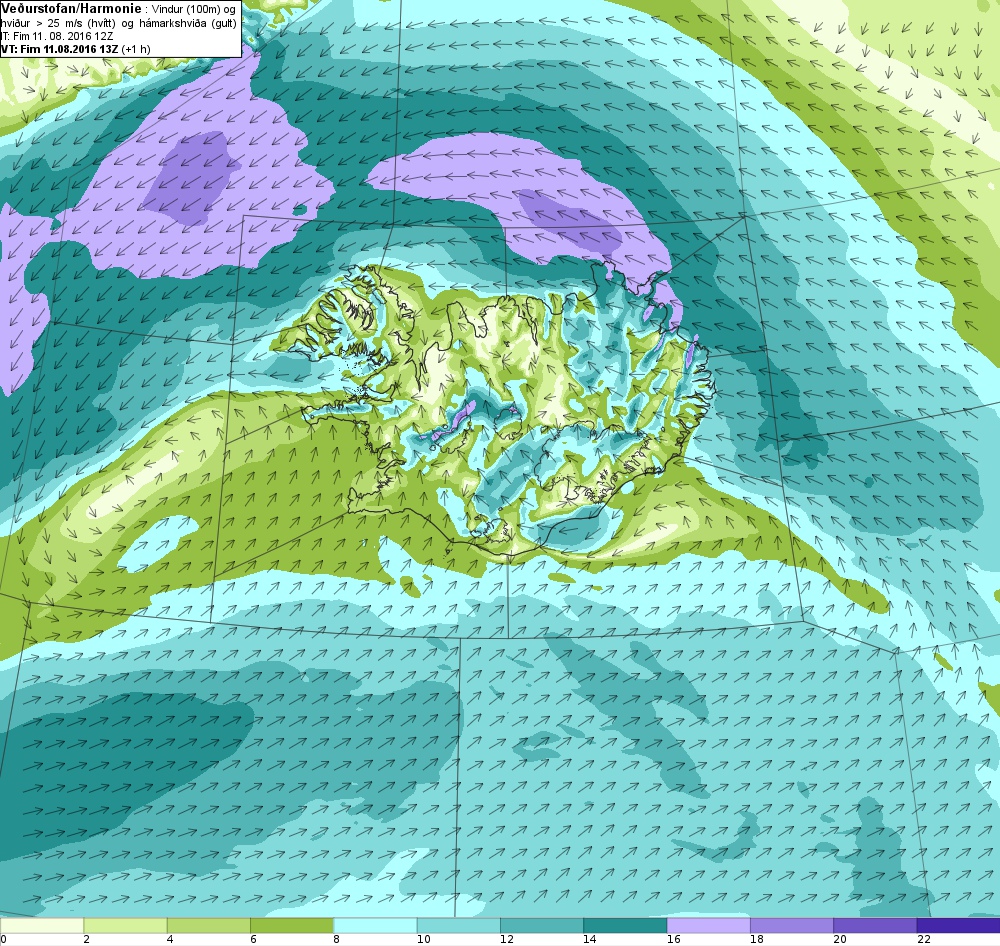Click the 4–6 m/s green legend swatch
Screen dimensions: 1000x946
tap(209, 925)
